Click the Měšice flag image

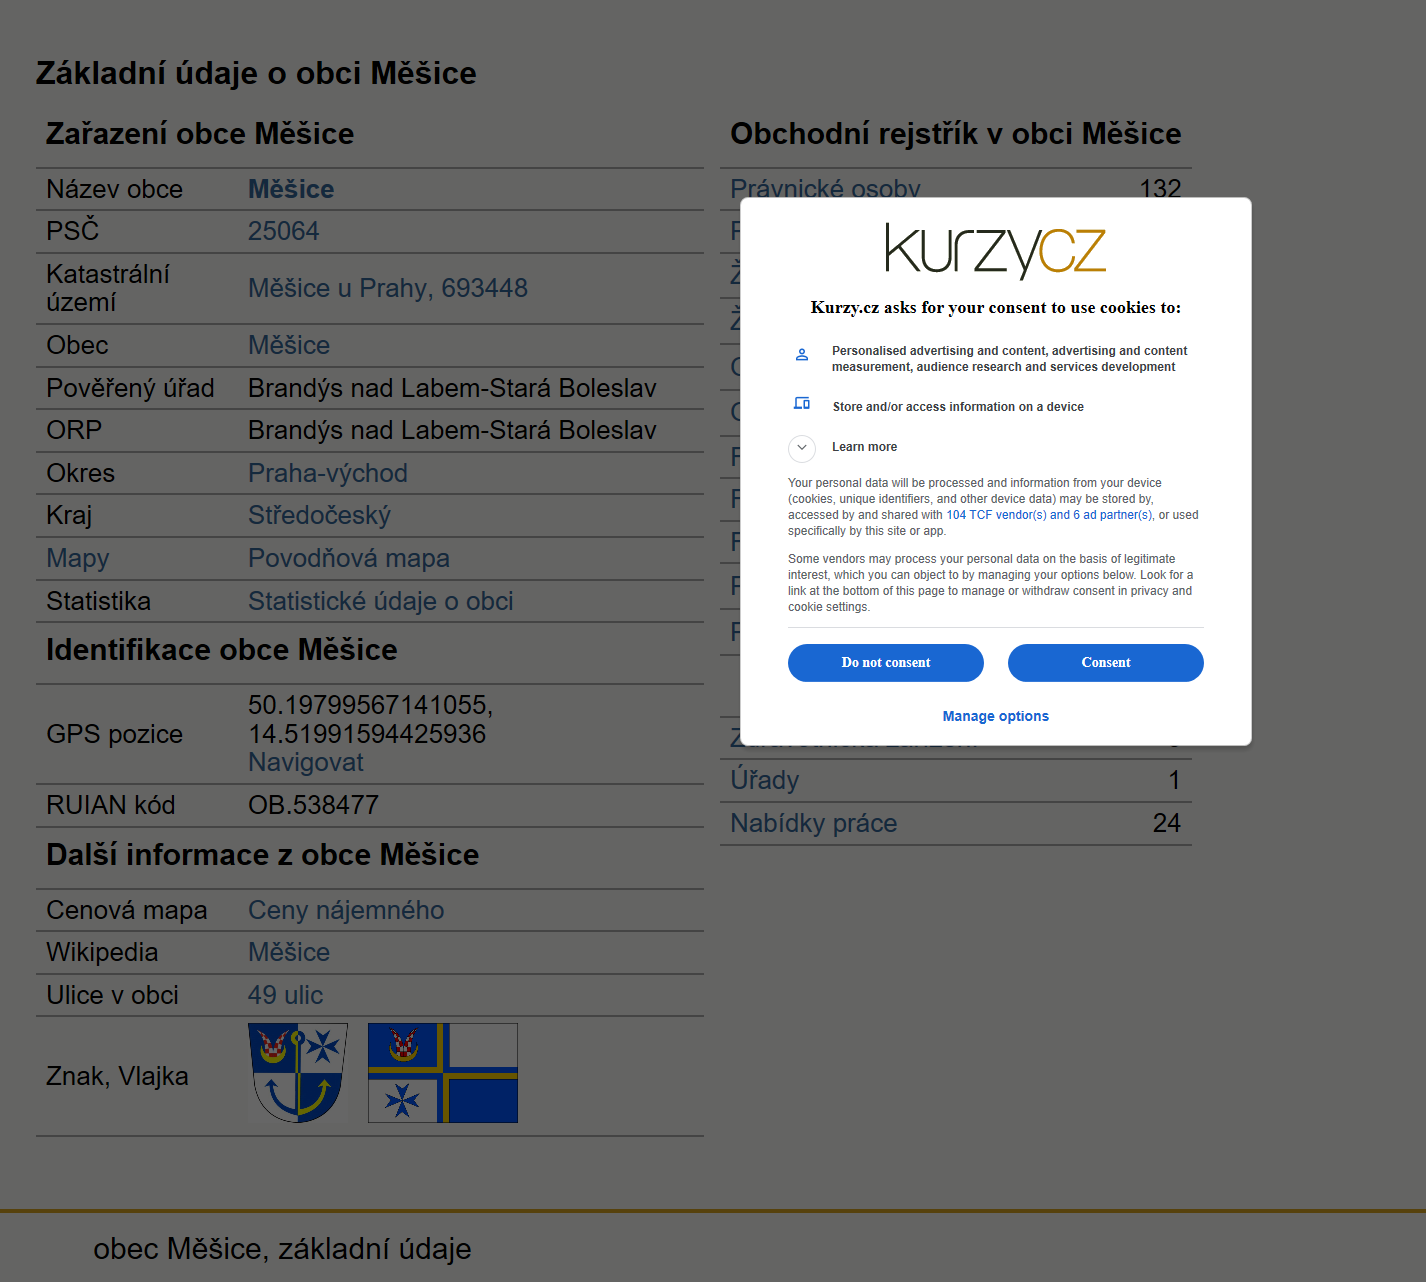443,1073
